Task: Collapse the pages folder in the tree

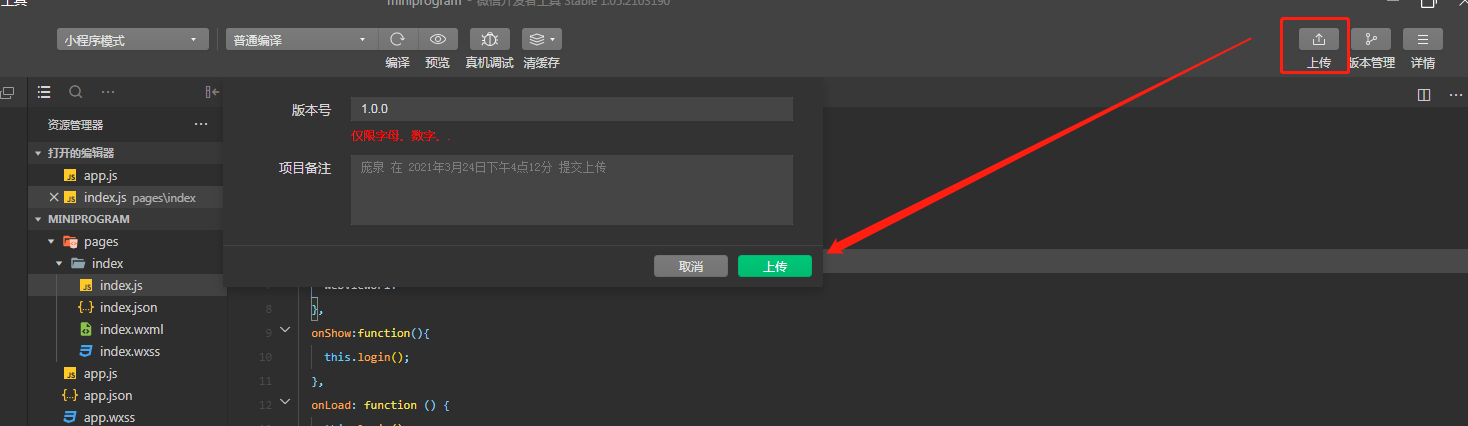Action: [51, 242]
